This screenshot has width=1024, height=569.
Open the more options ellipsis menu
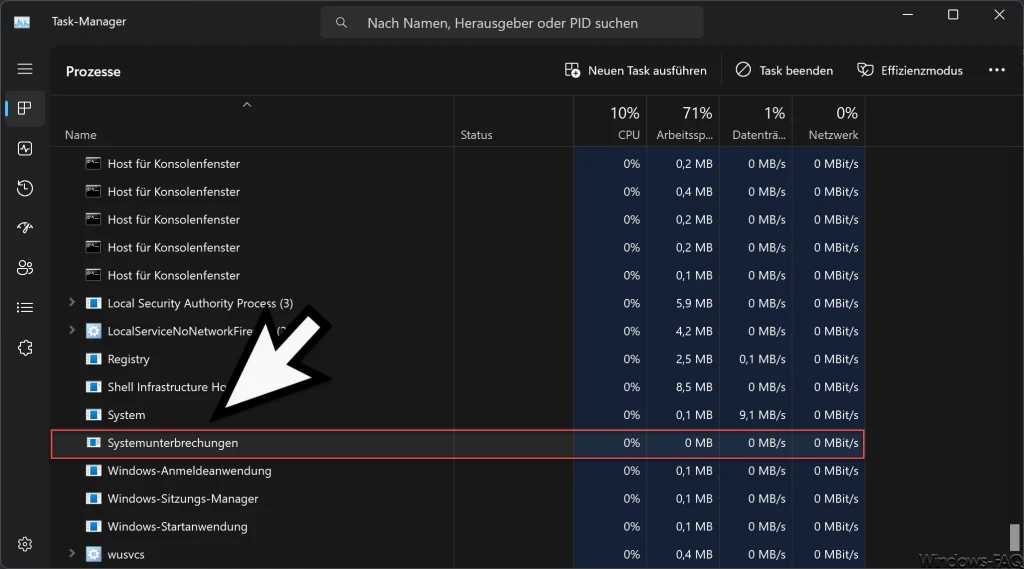pyautogui.click(x=997, y=70)
